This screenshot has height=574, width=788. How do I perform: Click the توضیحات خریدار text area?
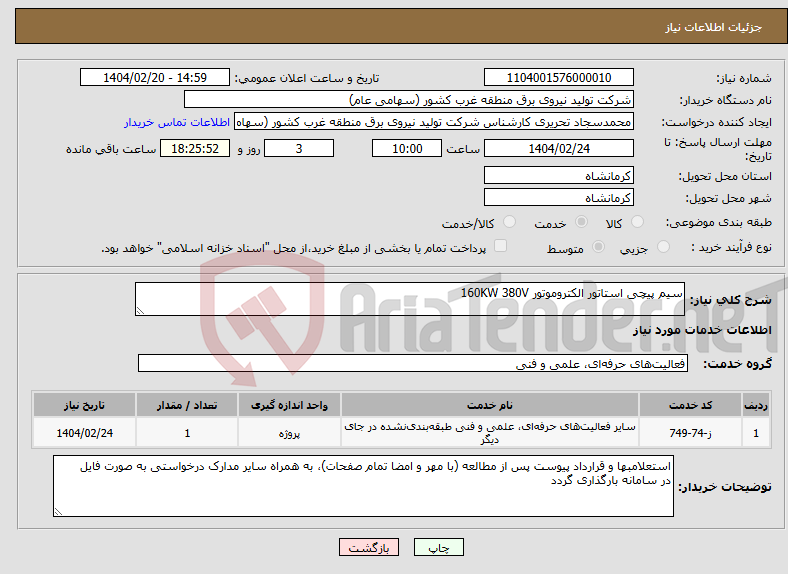pos(363,486)
